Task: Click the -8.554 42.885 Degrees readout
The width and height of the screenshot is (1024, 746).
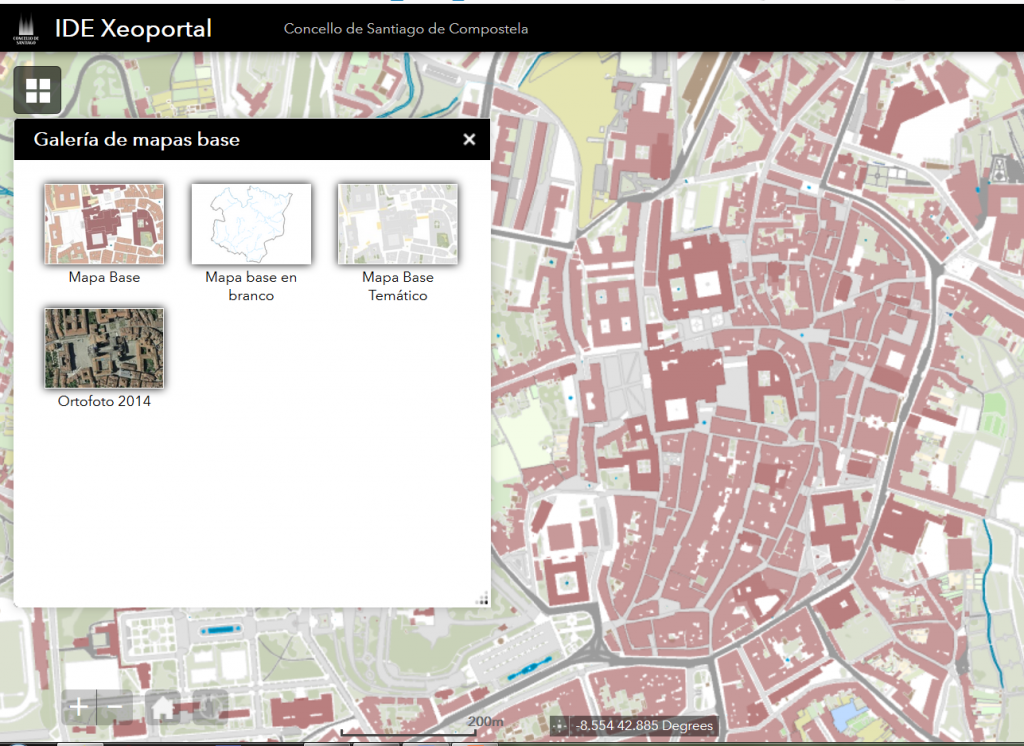Action: (644, 725)
